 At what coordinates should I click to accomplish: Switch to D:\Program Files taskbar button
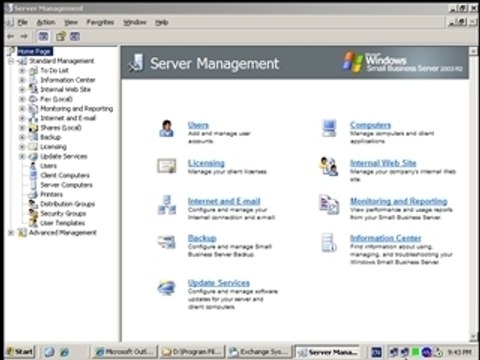(x=192, y=352)
